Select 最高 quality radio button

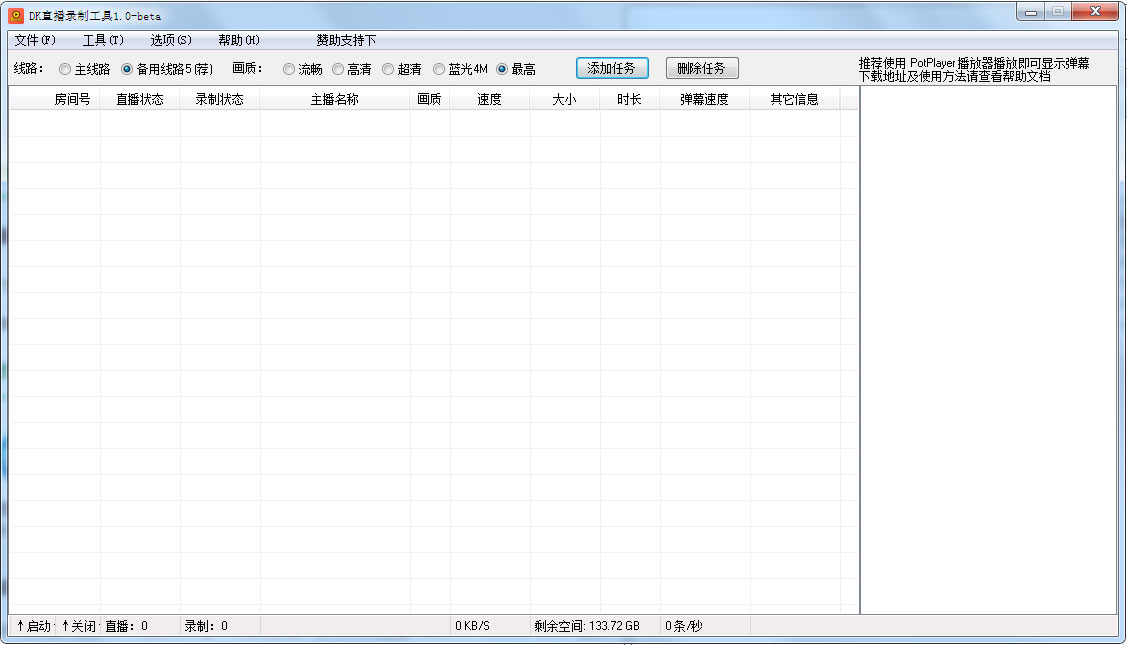(x=502, y=69)
